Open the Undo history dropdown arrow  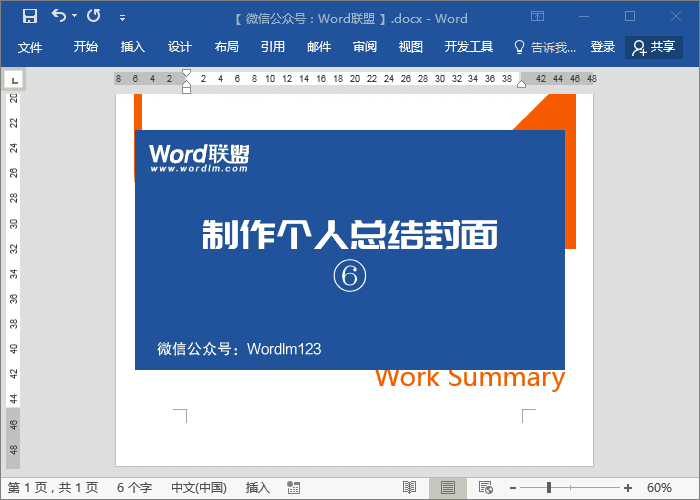point(75,16)
